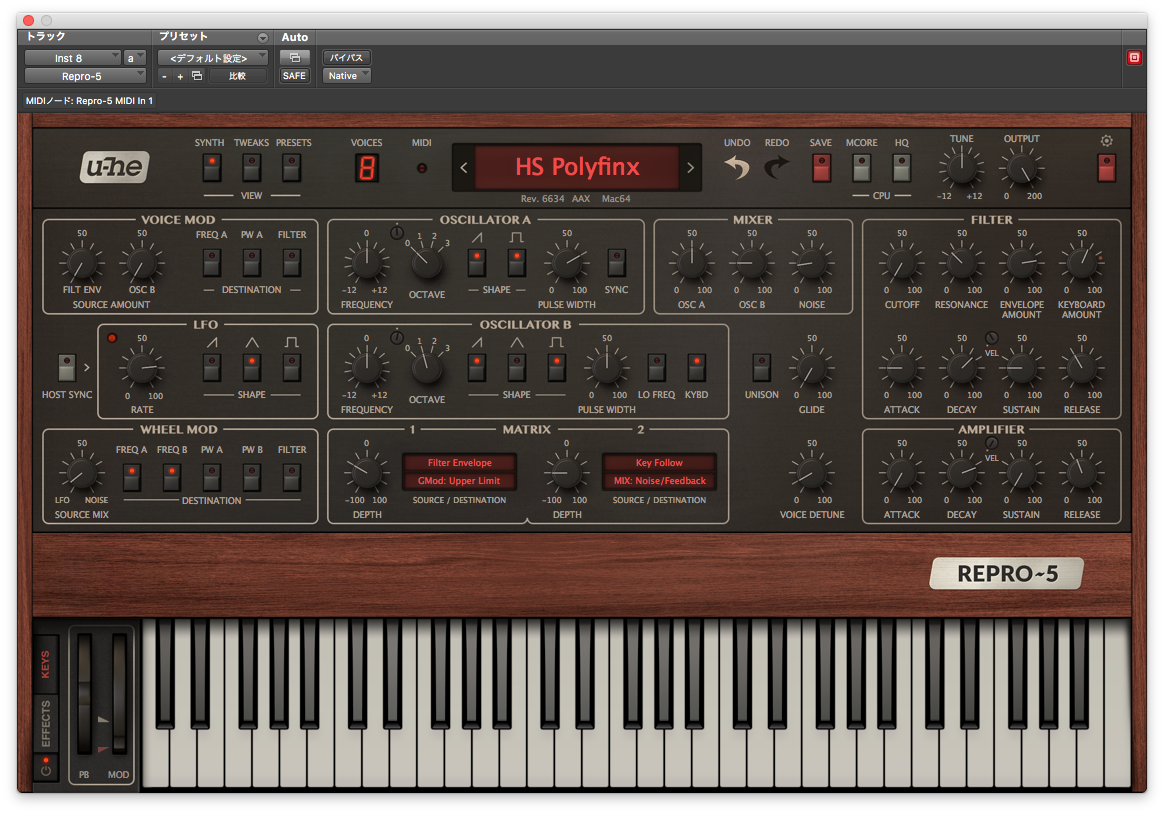The image size is (1164, 814).
Task: Open the insert position 'a' selector
Action: click(134, 58)
